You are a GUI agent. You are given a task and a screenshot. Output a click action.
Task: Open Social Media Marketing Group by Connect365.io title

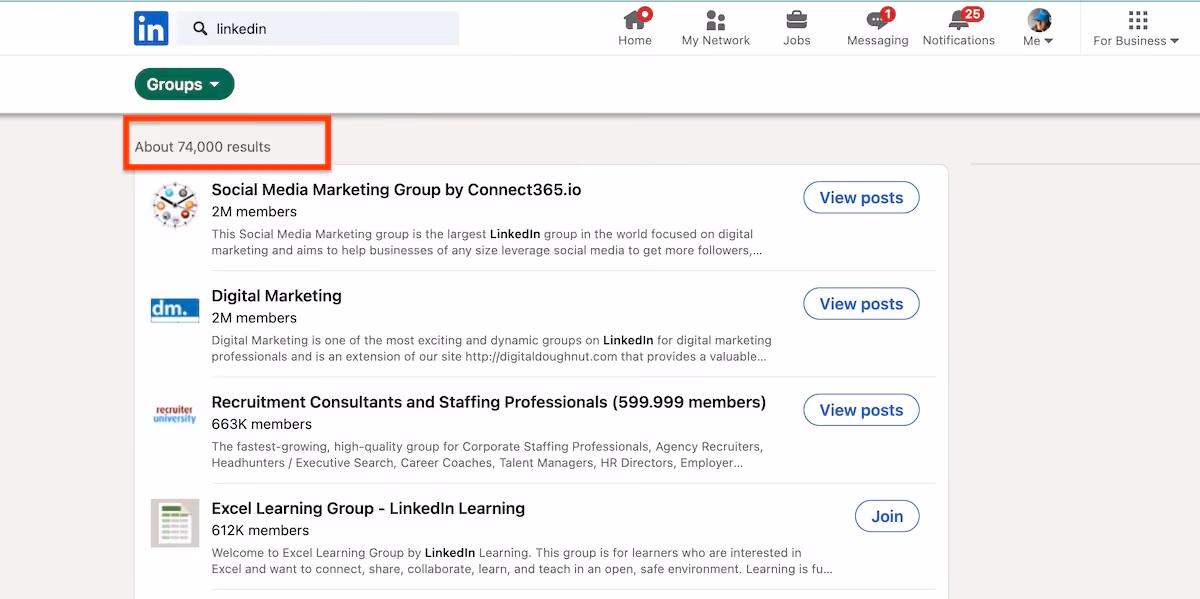pos(396,190)
